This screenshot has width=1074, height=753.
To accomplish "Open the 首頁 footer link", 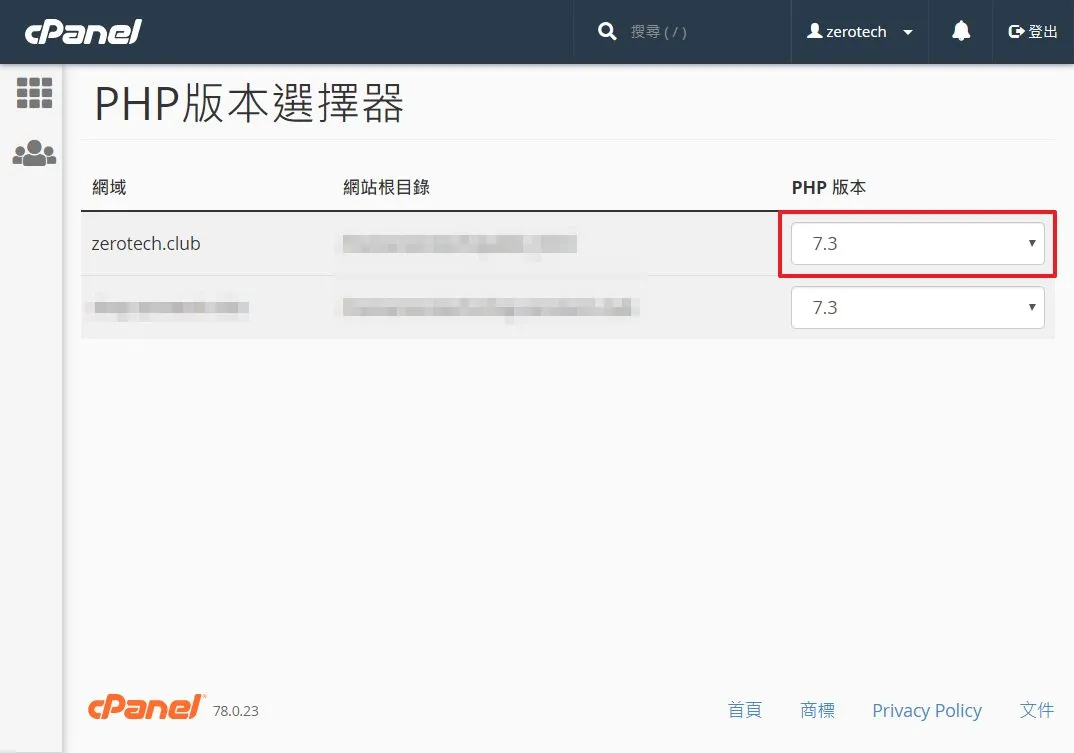I will (745, 710).
